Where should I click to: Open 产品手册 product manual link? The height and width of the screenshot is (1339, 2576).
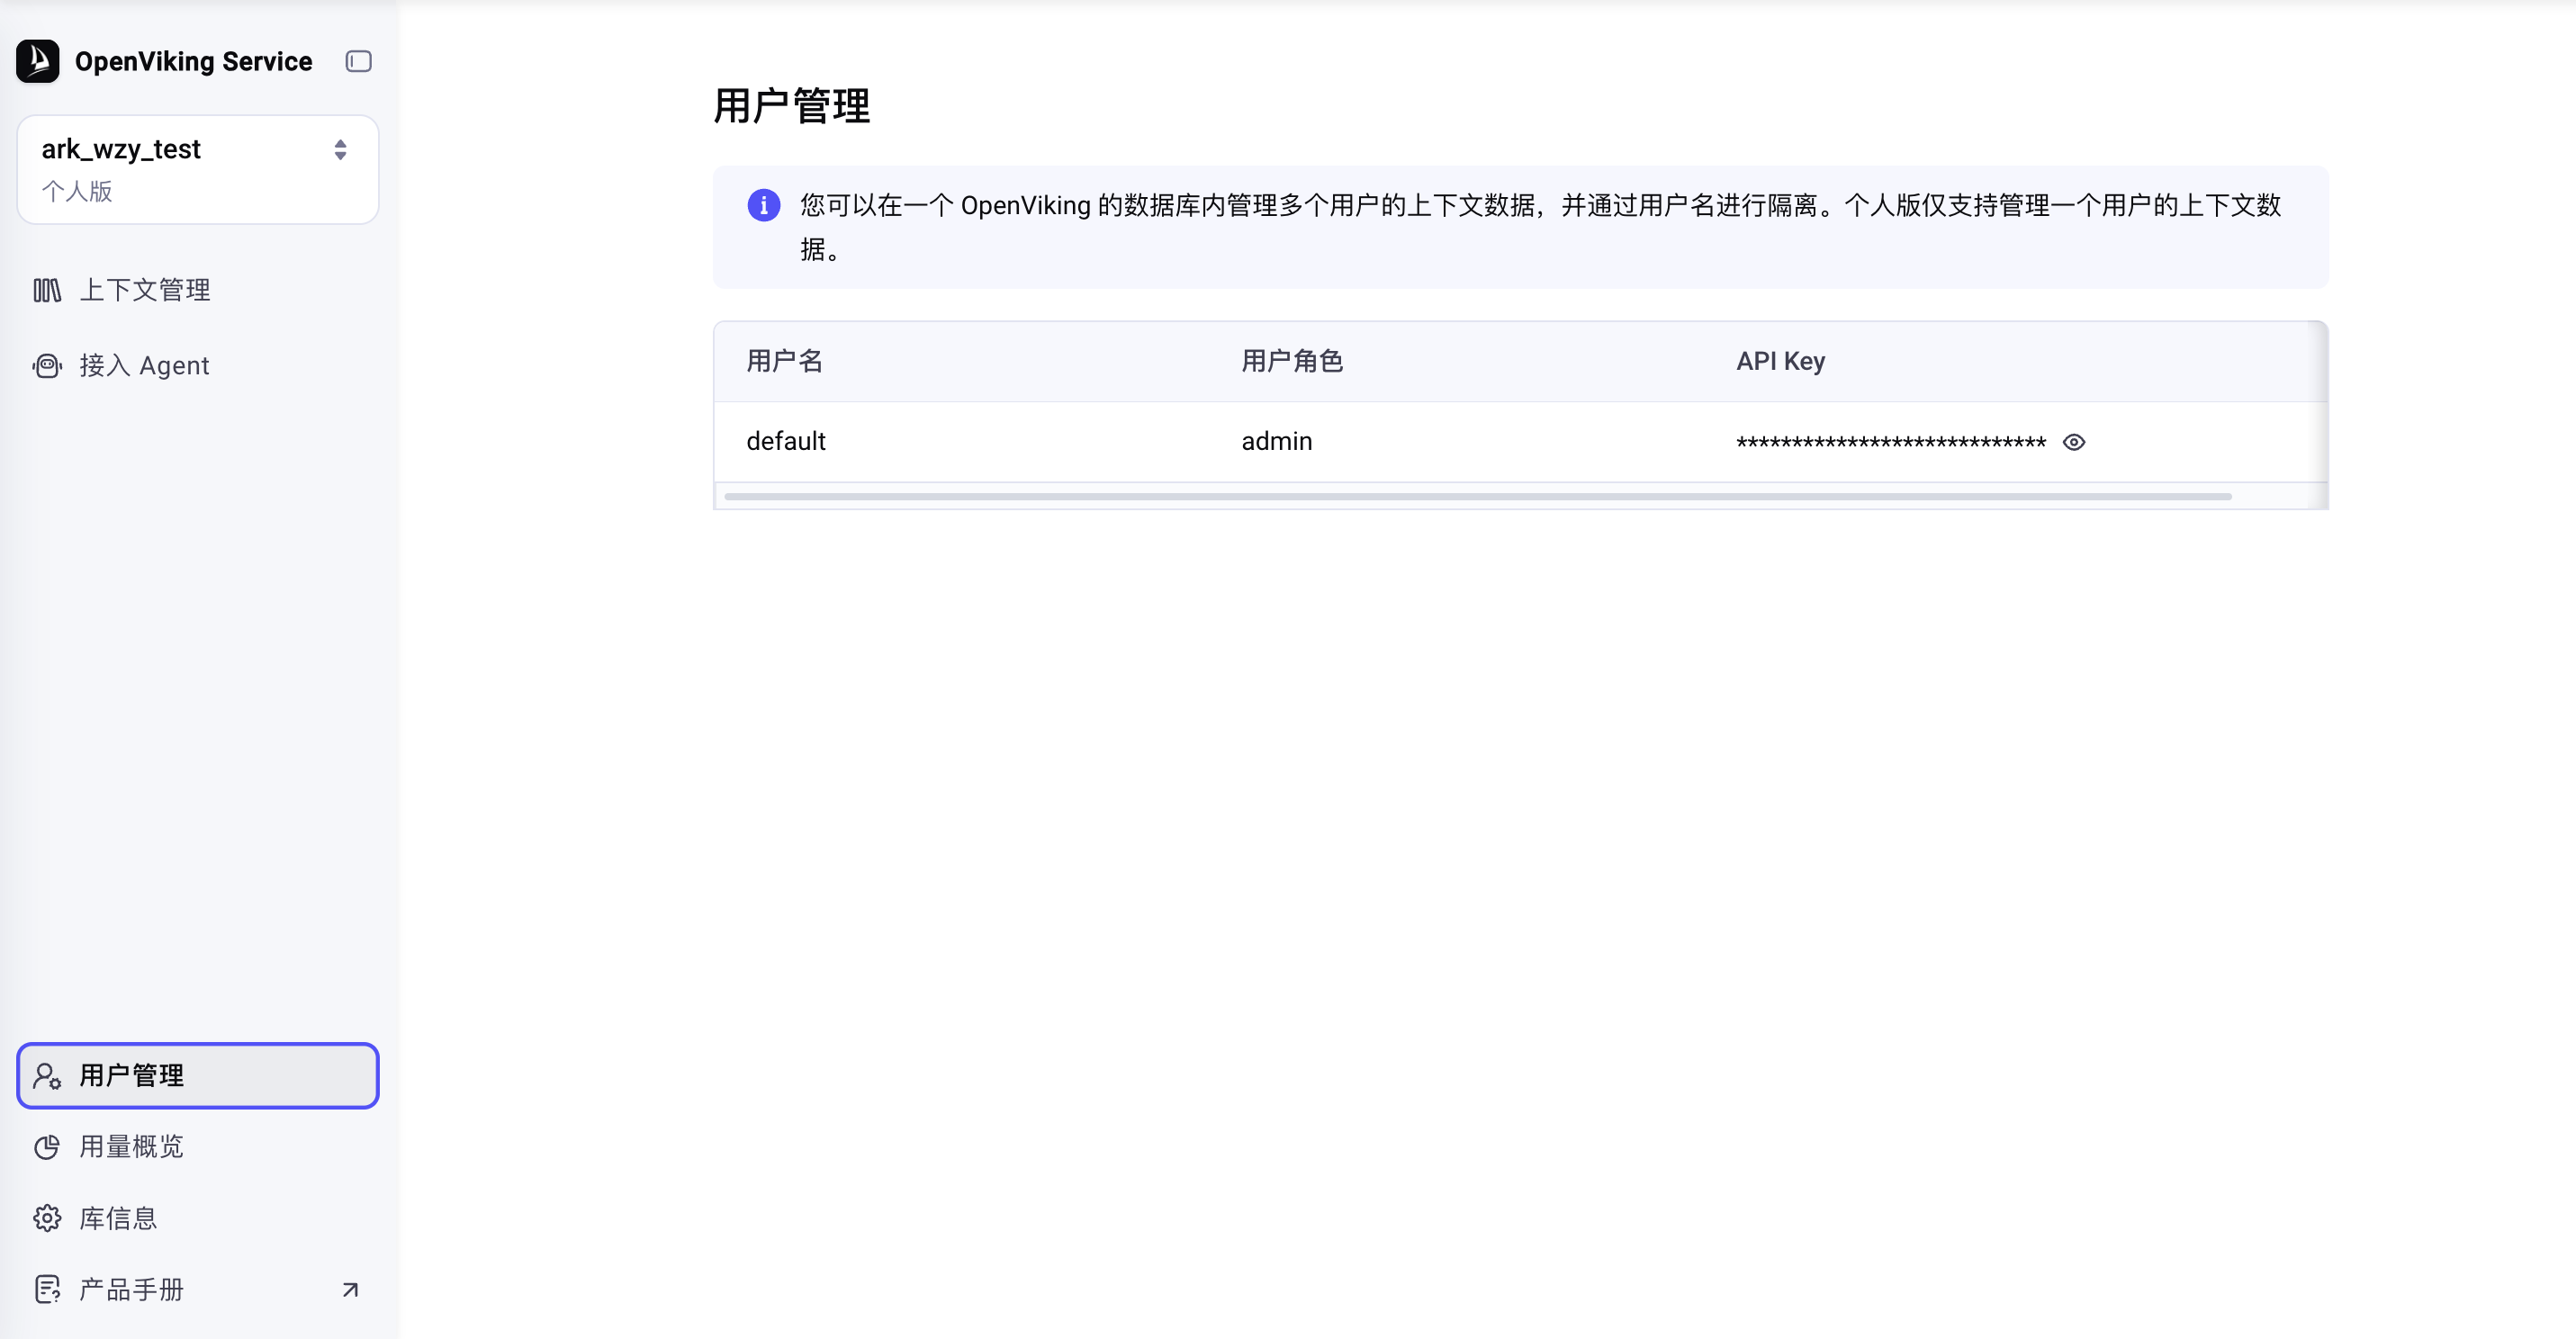[x=198, y=1289]
